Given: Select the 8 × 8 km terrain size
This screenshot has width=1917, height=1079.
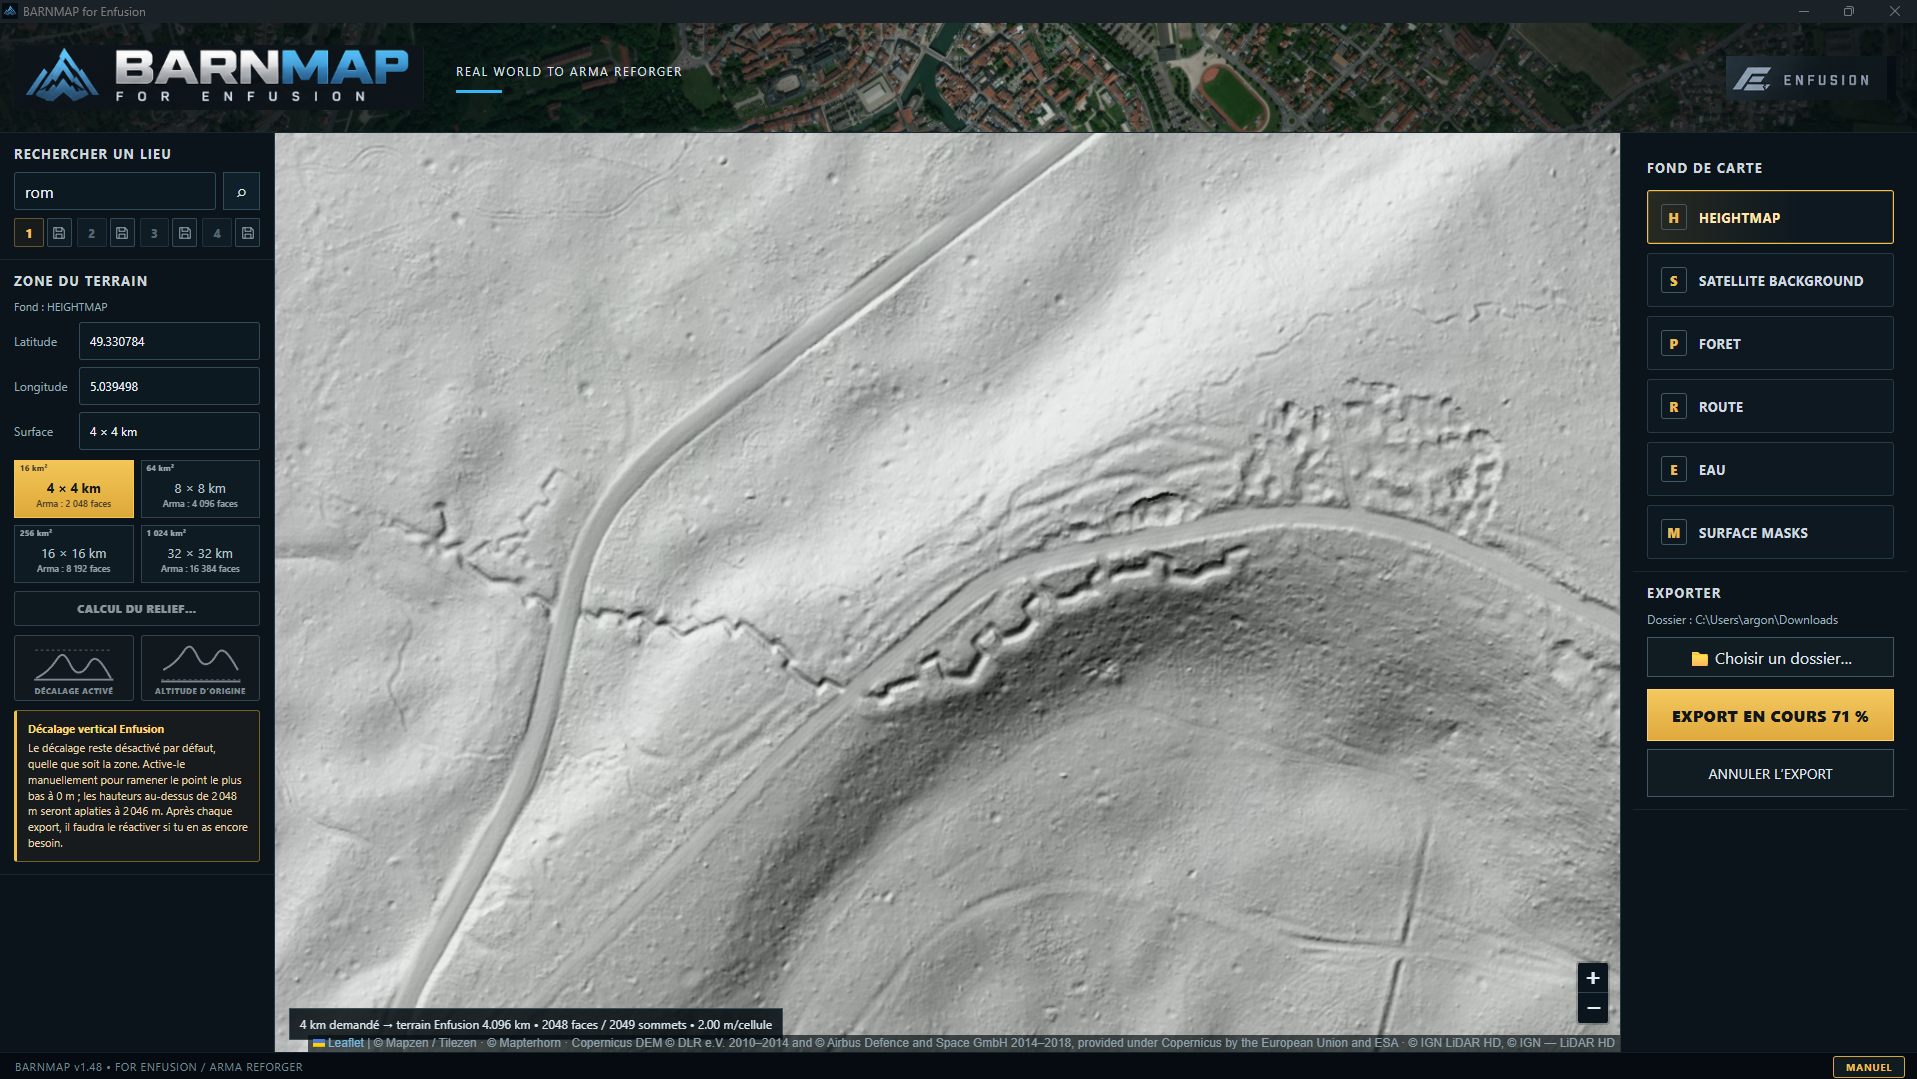Looking at the screenshot, I should (200, 489).
